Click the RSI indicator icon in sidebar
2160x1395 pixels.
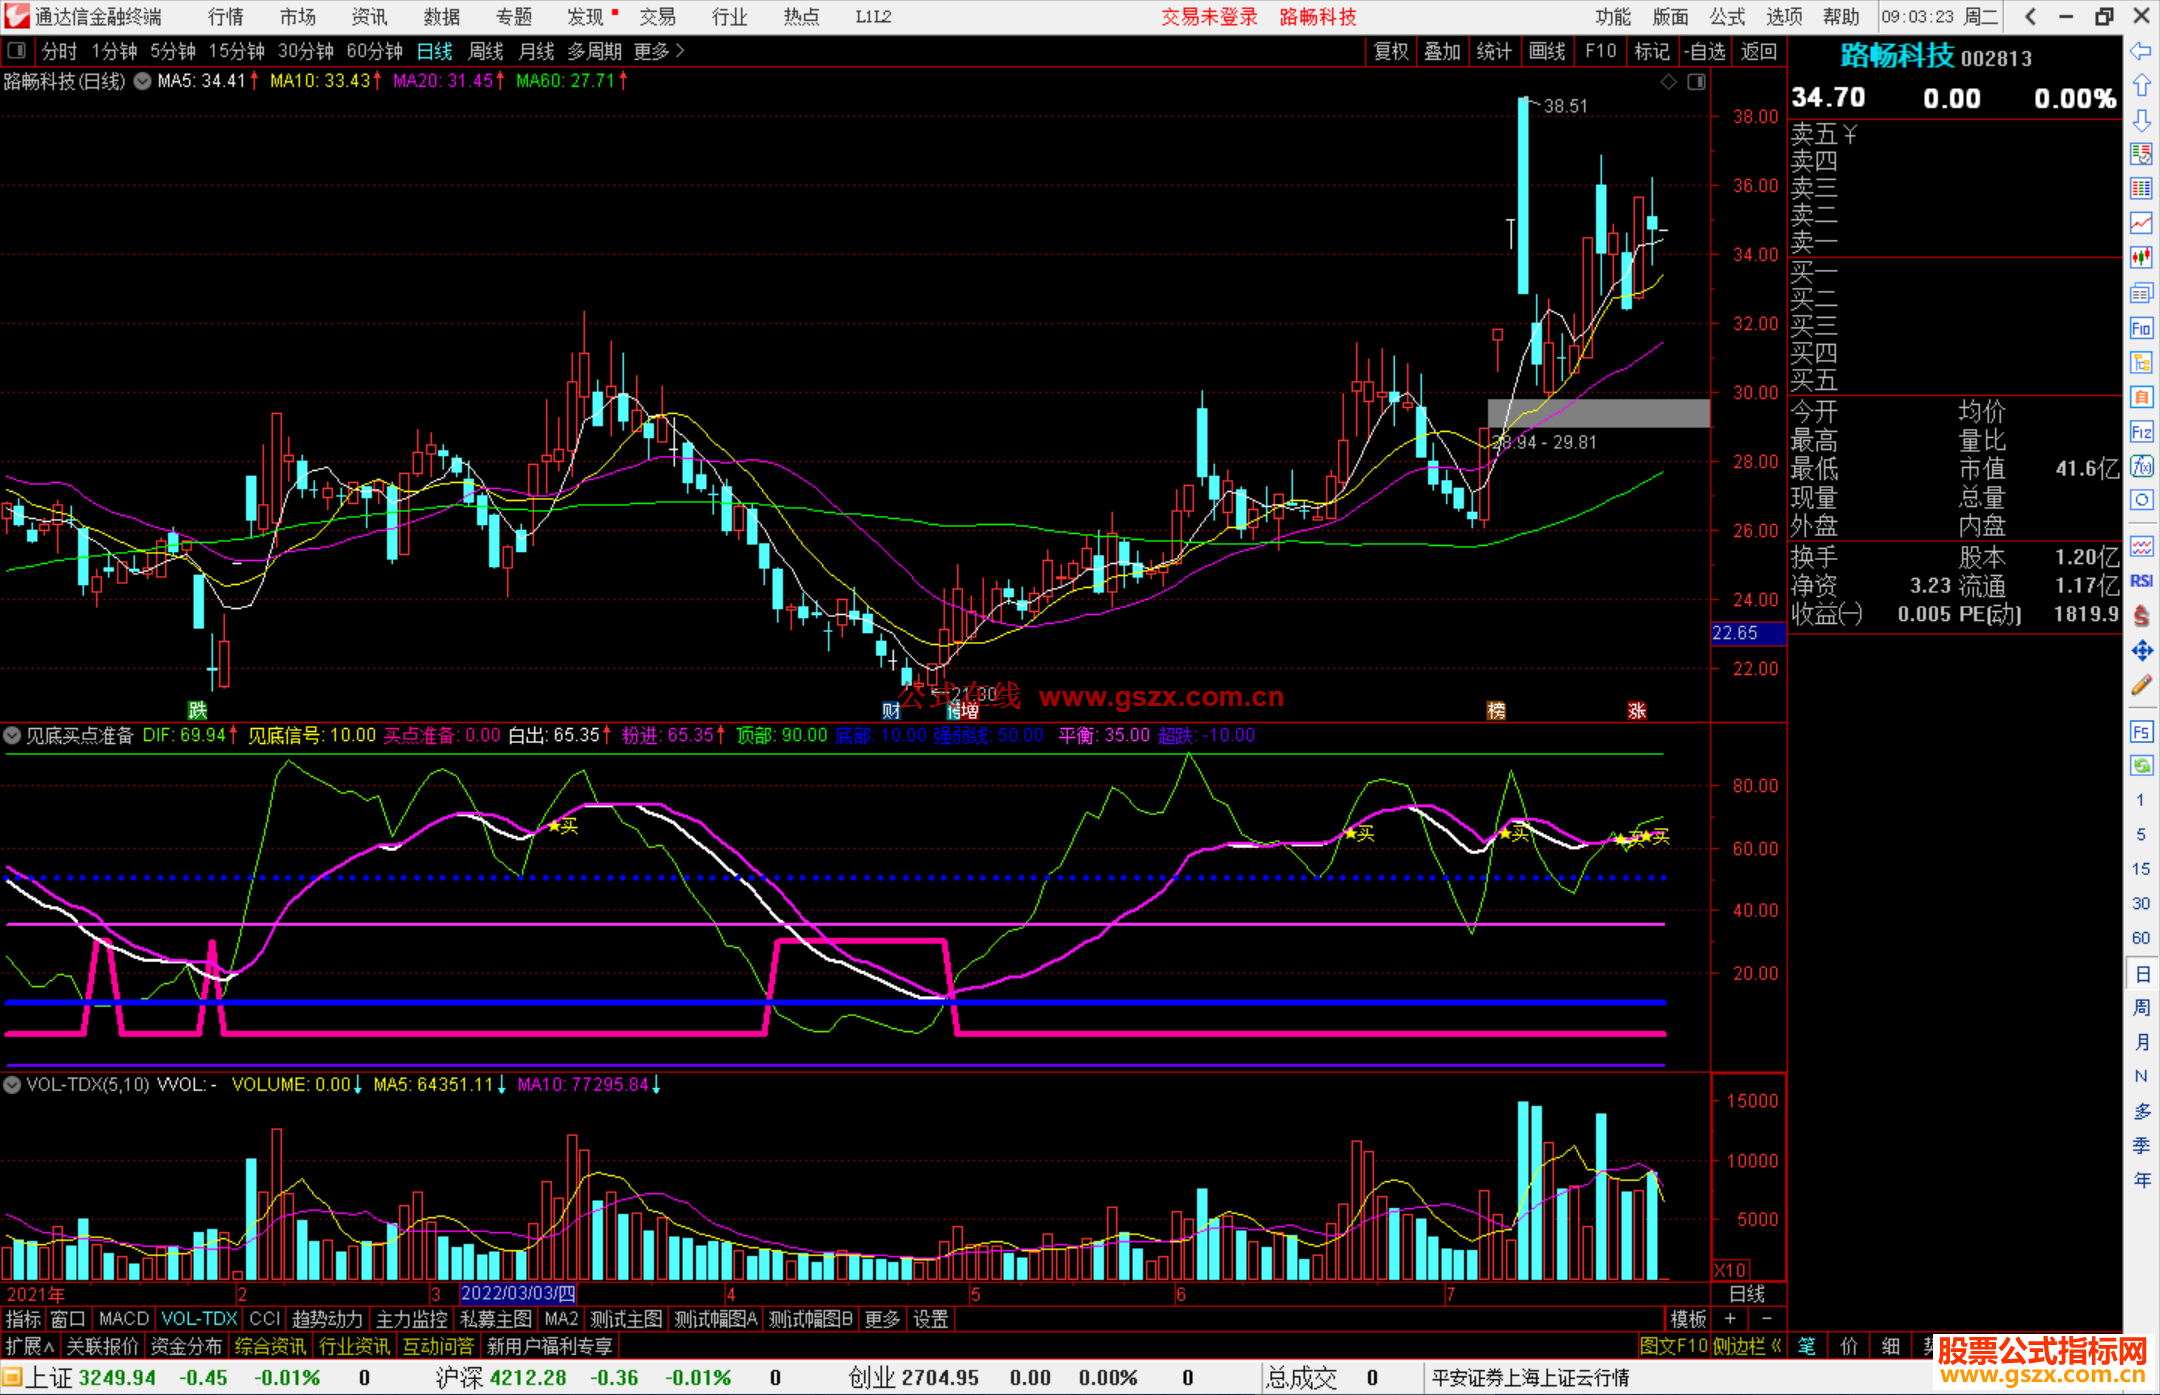[x=2141, y=581]
